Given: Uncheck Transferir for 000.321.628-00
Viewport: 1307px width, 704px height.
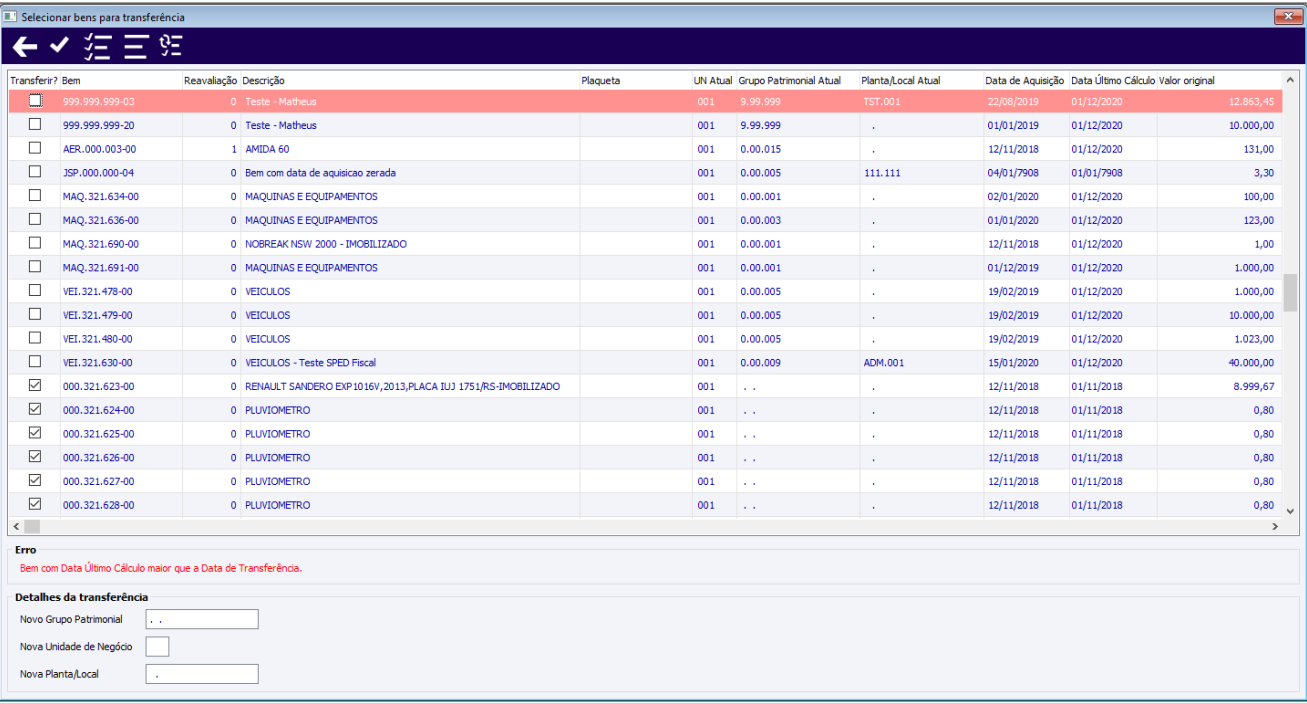Looking at the screenshot, I should 35,504.
